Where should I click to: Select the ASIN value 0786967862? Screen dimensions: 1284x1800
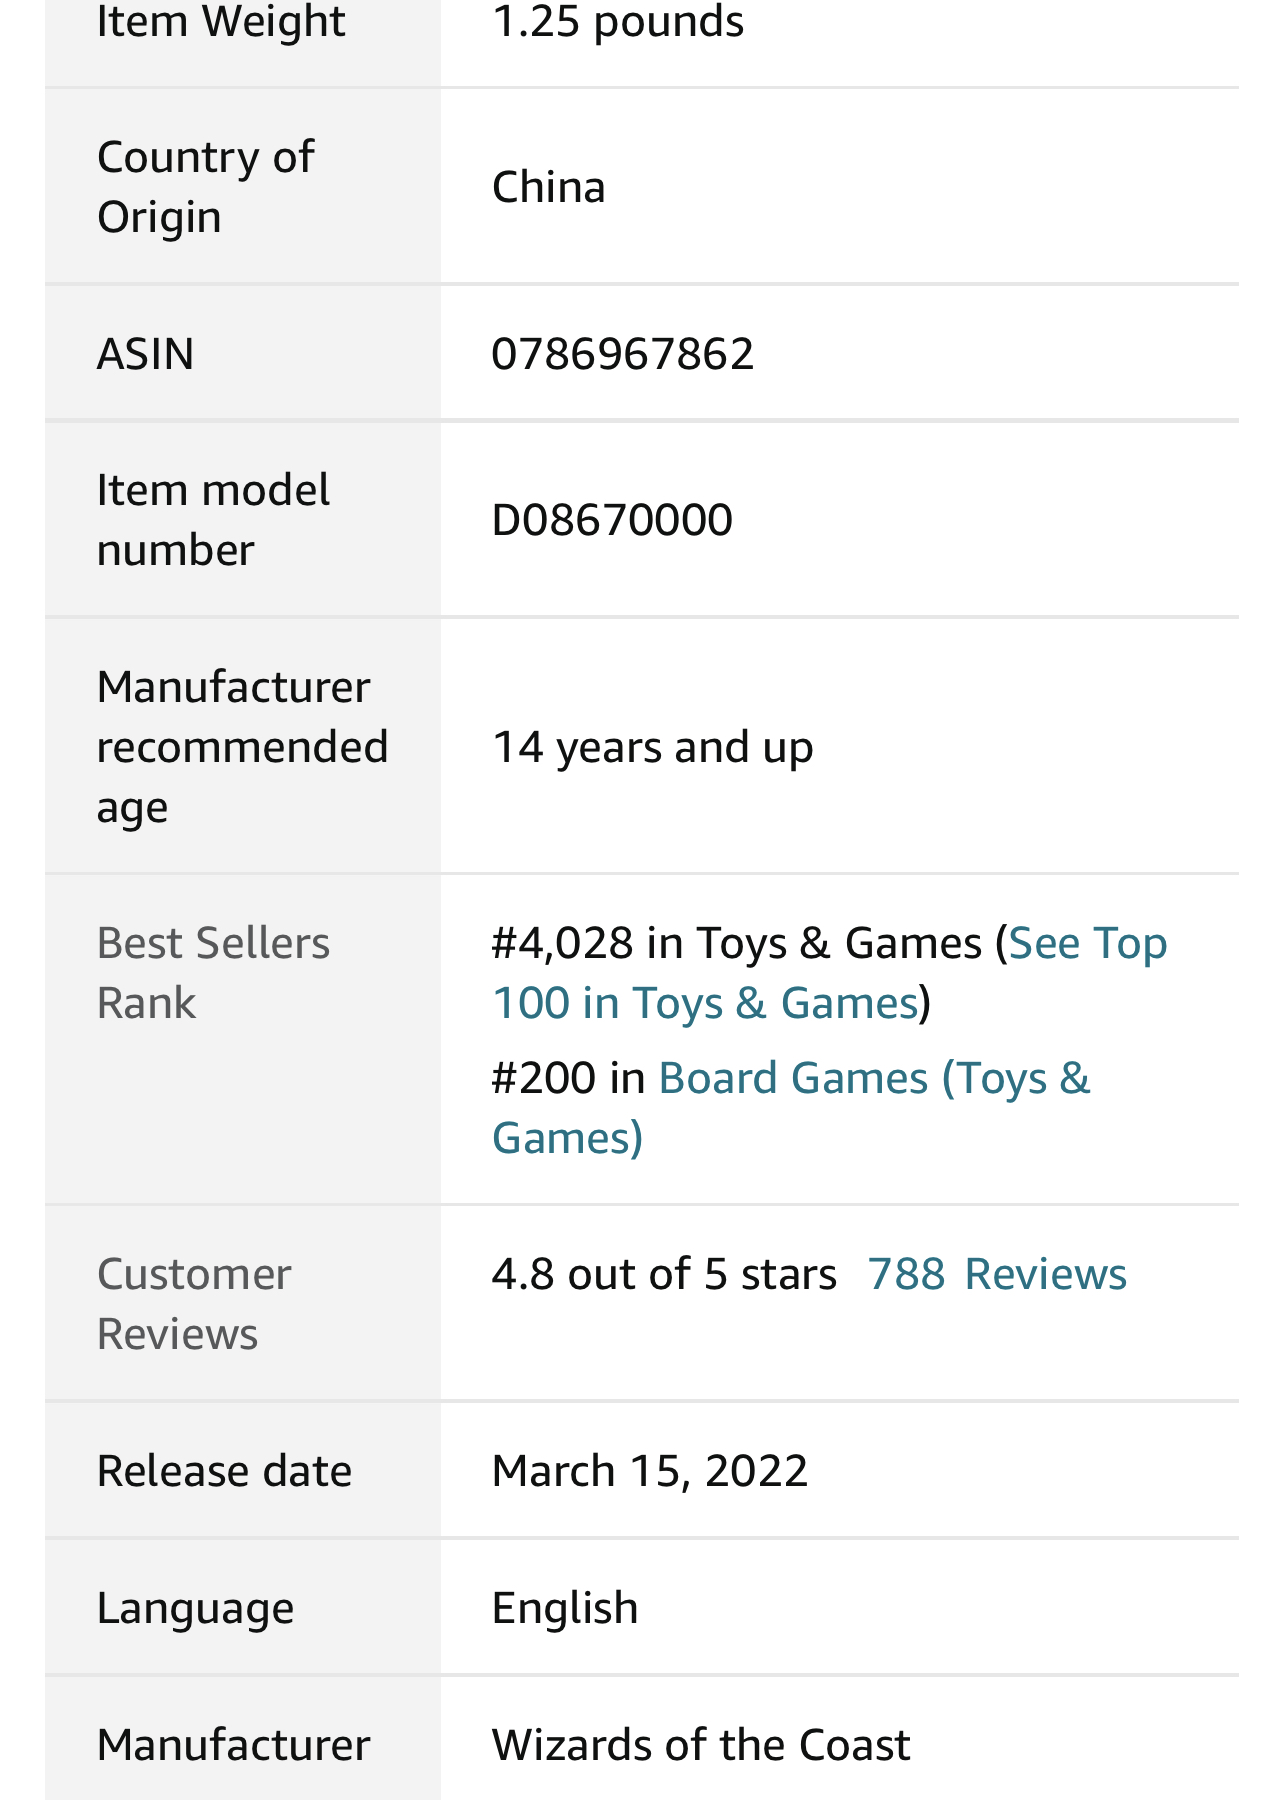623,354
